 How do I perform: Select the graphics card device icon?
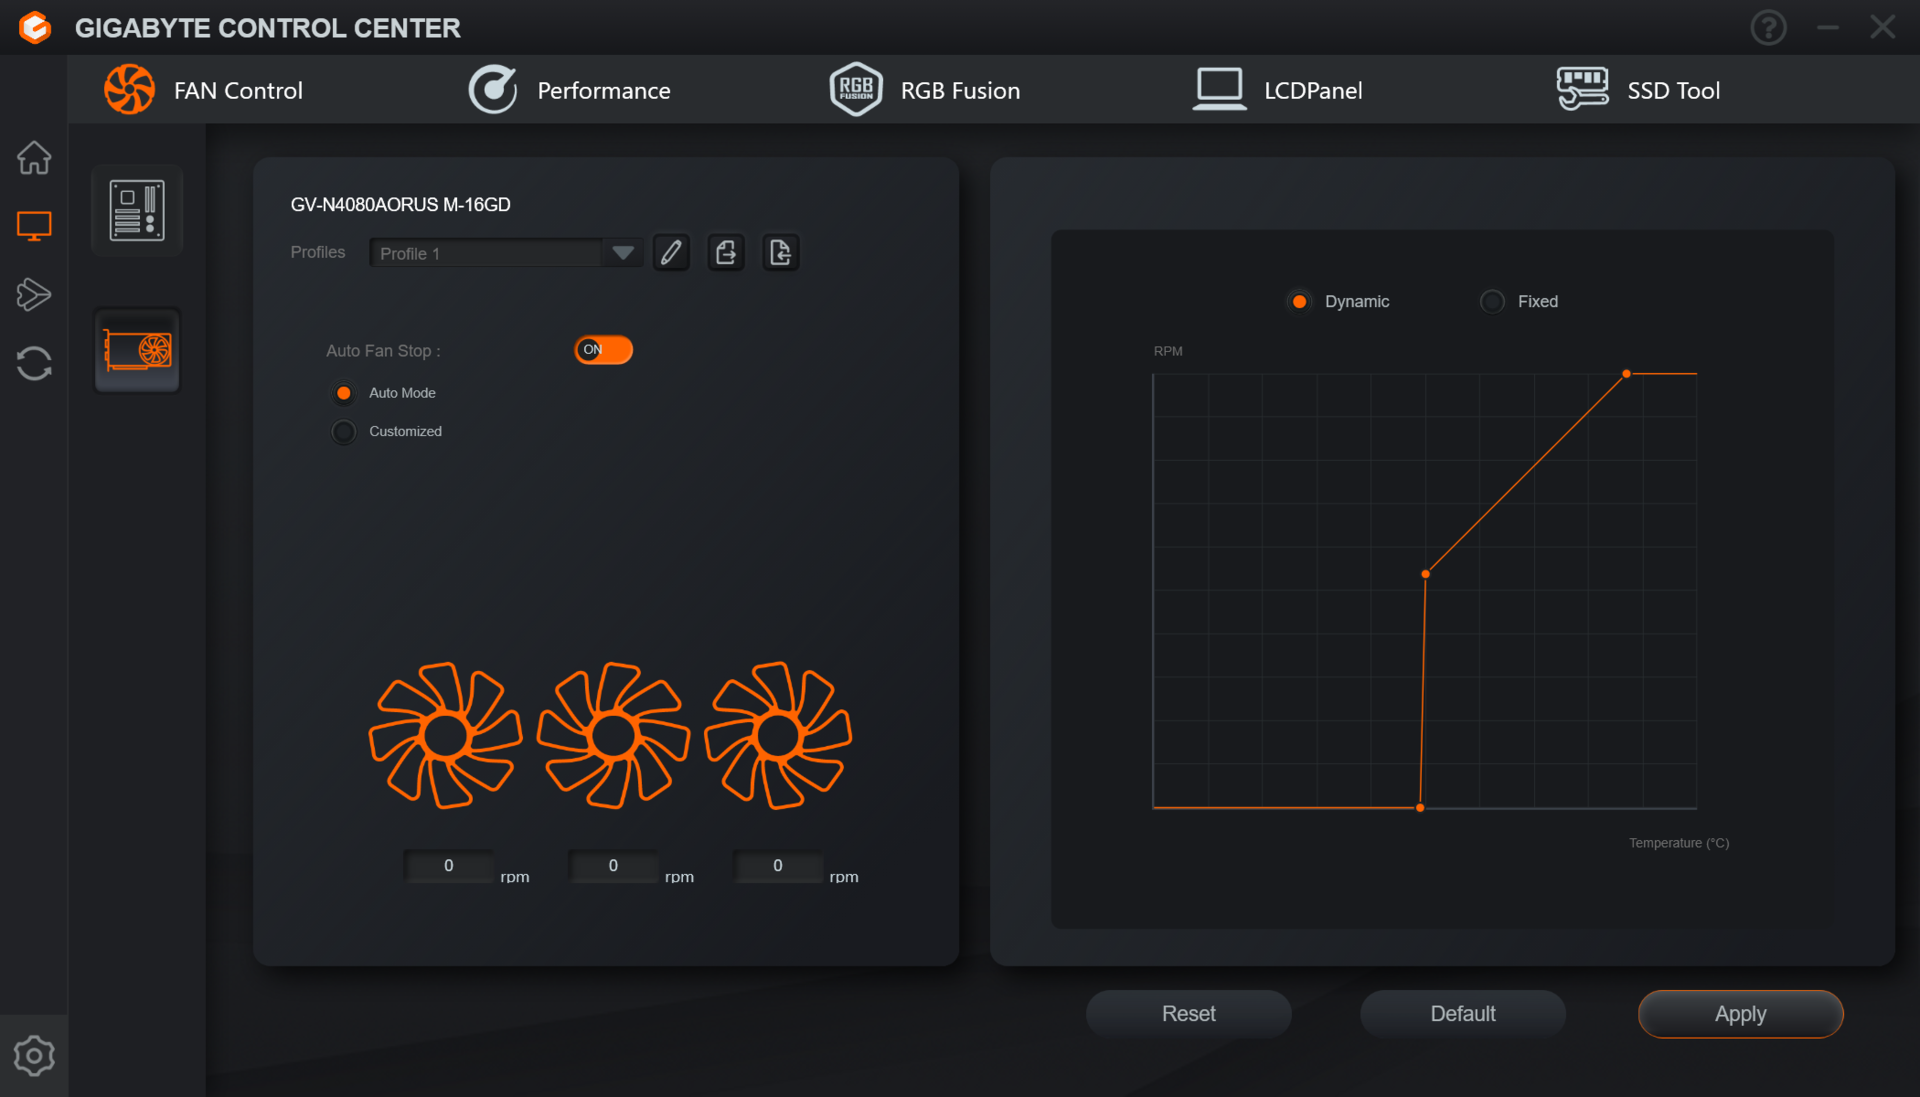coord(137,351)
